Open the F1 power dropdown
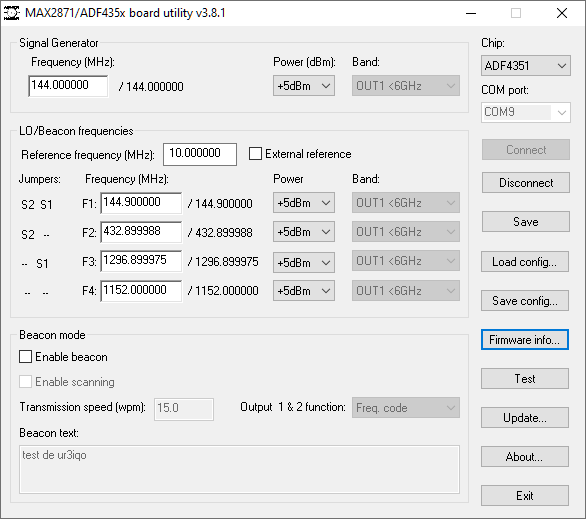This screenshot has height=519, width=586. 303,203
